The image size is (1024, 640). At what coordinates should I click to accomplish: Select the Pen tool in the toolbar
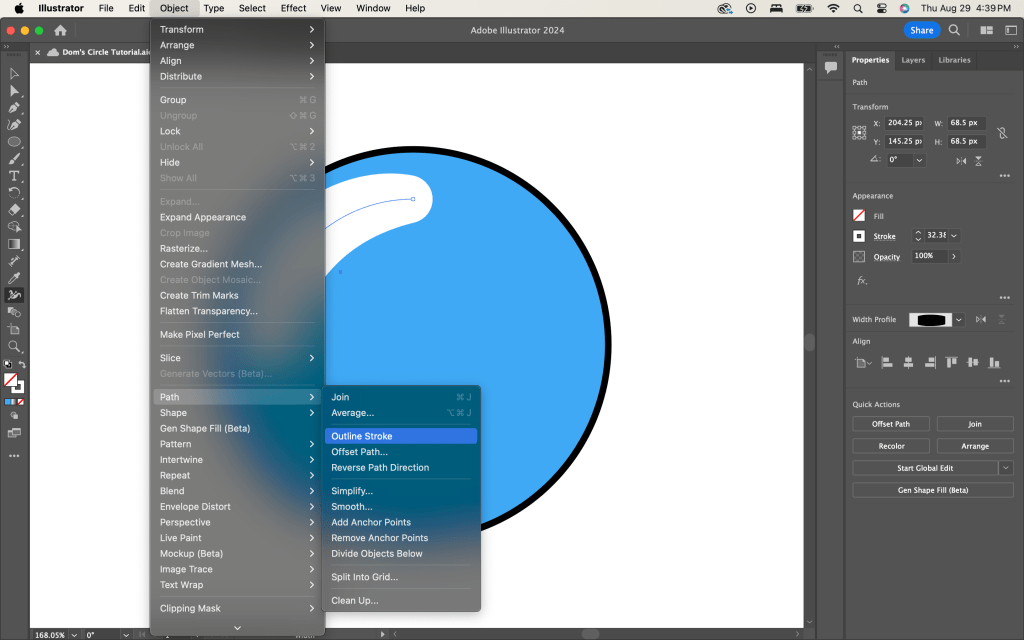14,107
